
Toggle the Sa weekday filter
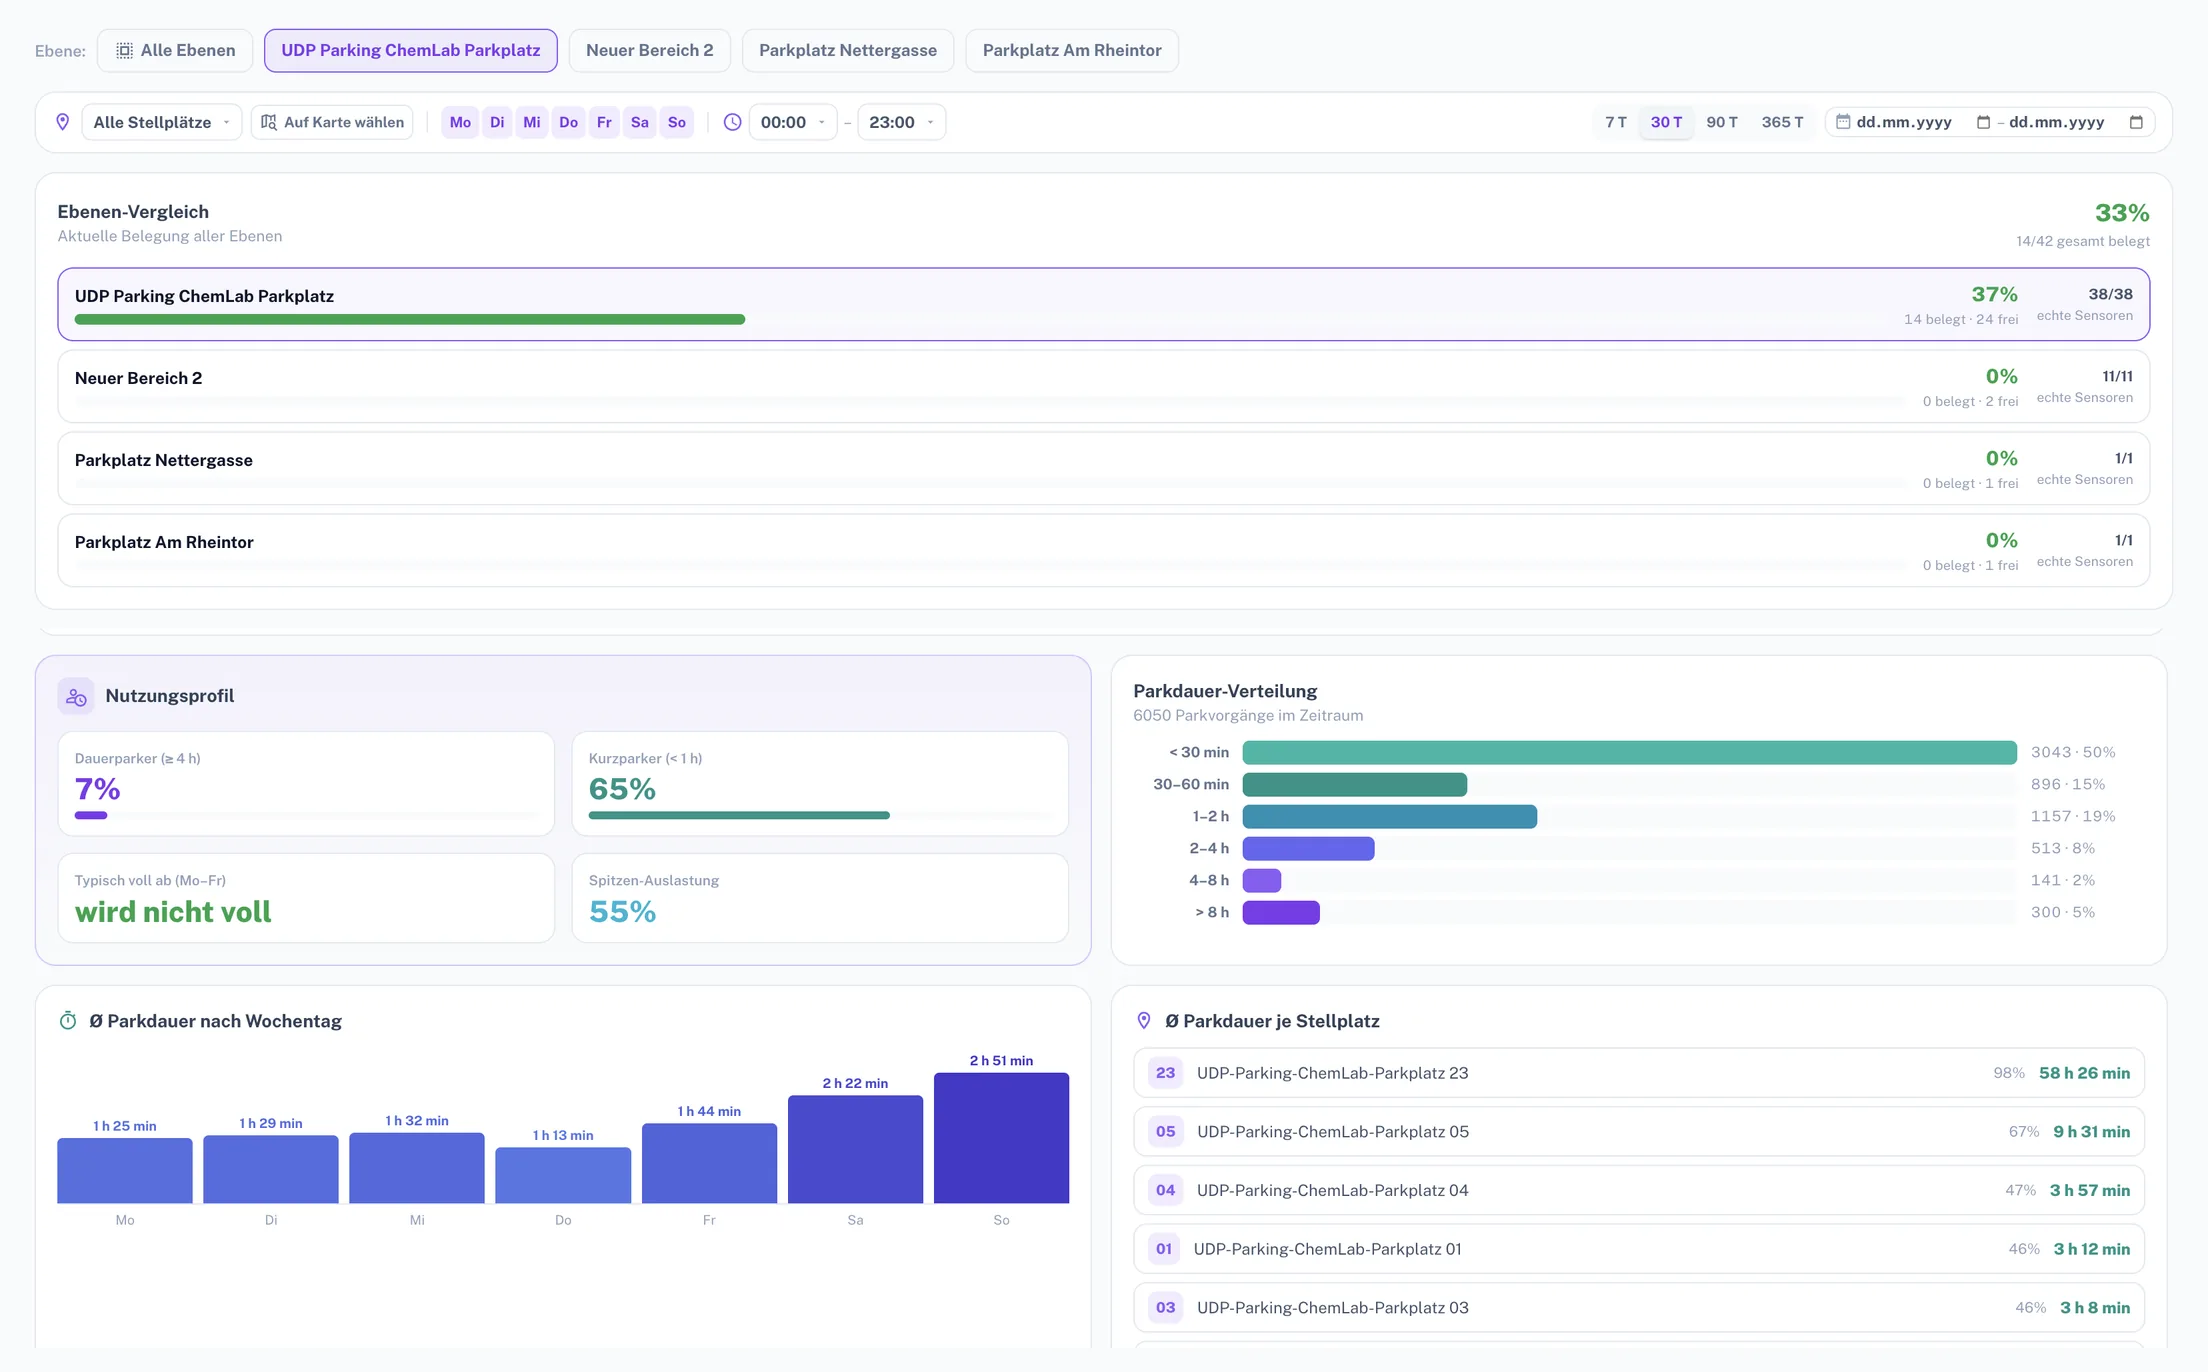(640, 122)
